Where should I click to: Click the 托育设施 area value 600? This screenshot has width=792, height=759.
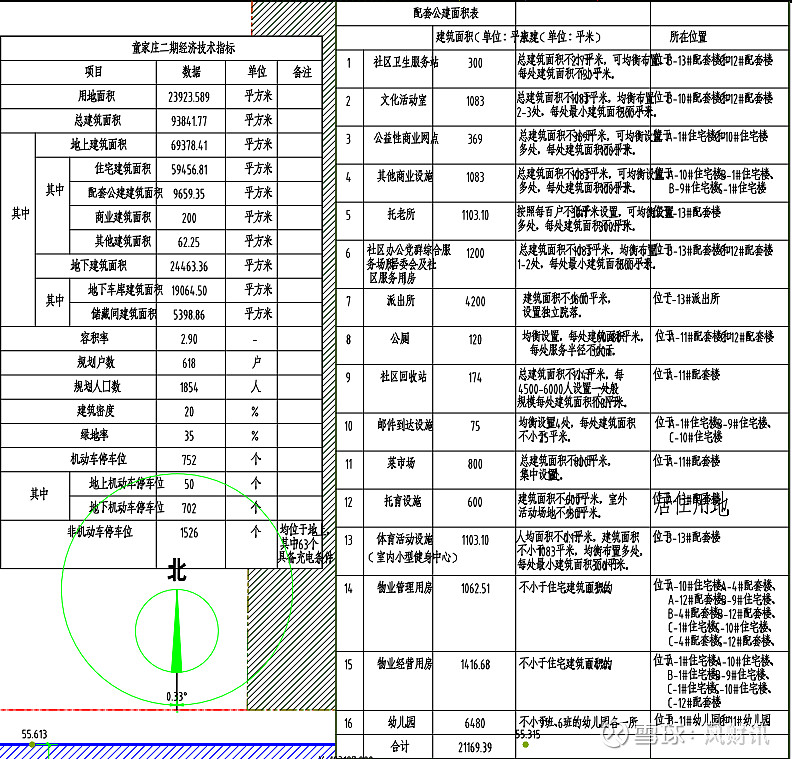tap(475, 502)
